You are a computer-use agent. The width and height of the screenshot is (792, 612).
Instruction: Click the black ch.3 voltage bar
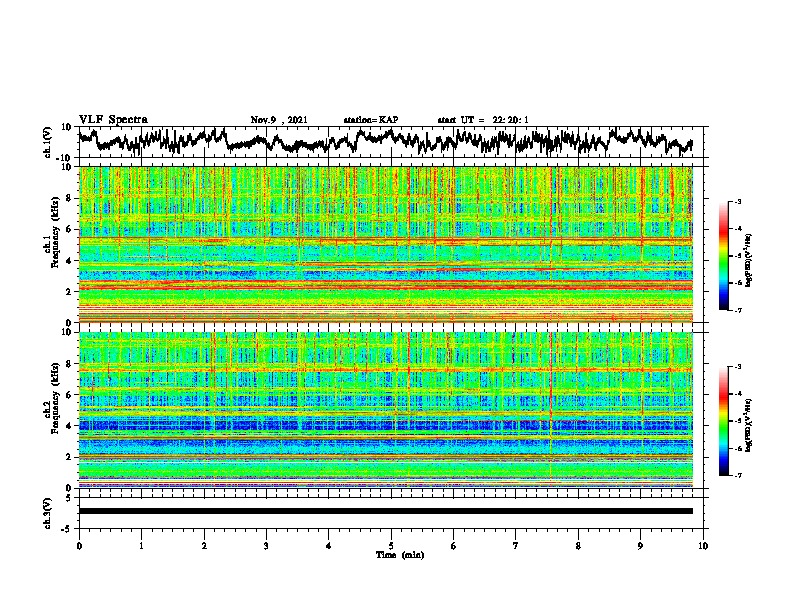pos(386,511)
